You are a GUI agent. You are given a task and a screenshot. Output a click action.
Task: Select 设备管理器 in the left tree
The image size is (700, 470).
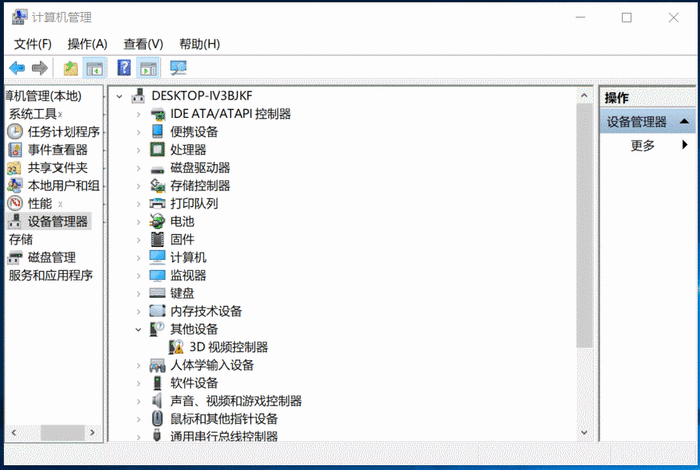(x=58, y=221)
